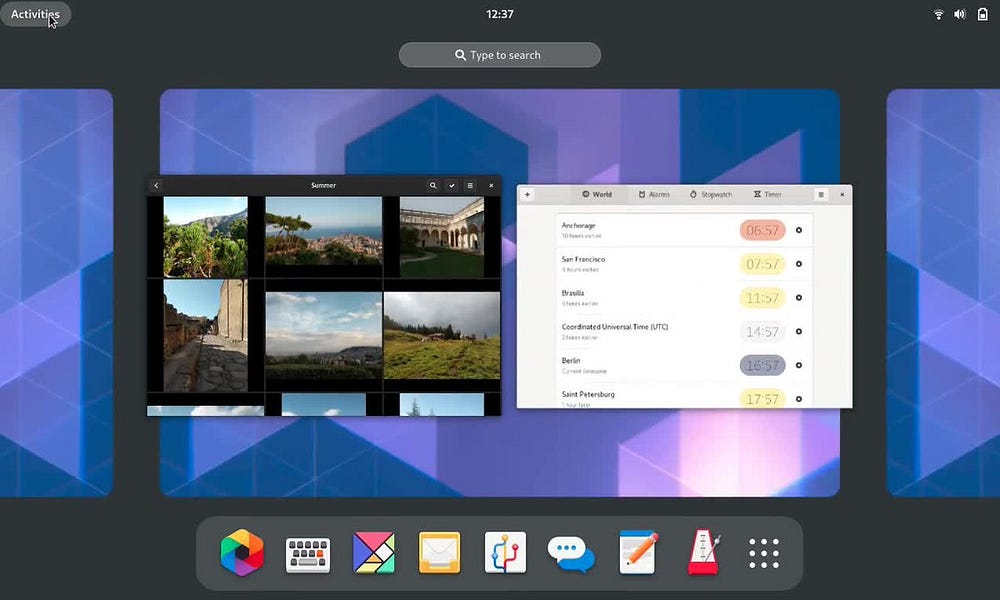1000x600 pixels.
Task: Open the text editor app from the dock
Action: 638,551
